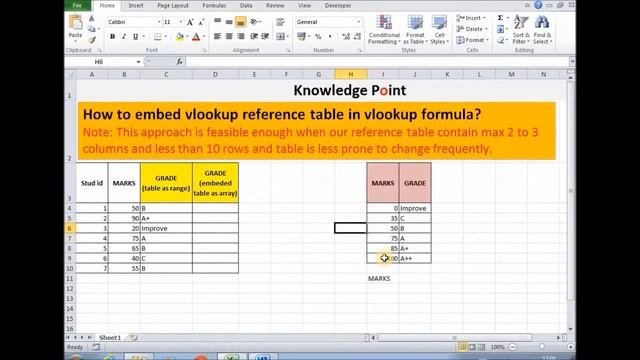This screenshot has width=640, height=360.
Task: Switch to the Review tab
Action: pos(275,6)
